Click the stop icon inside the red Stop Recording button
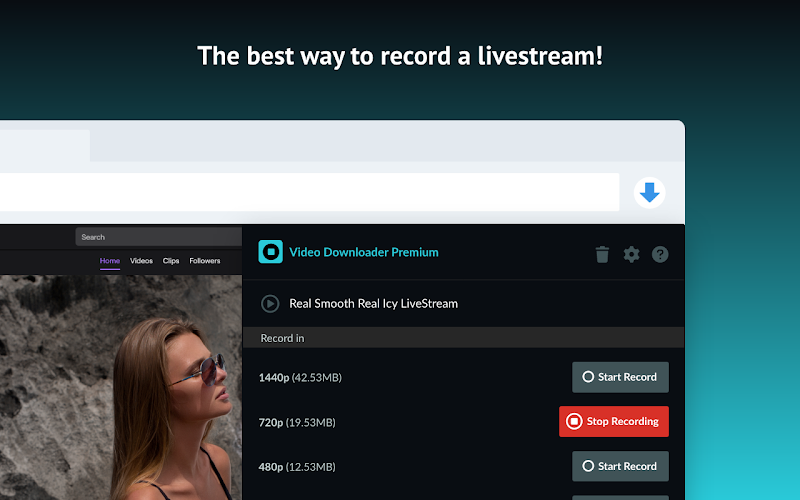This screenshot has height=500, width=800. (x=574, y=421)
